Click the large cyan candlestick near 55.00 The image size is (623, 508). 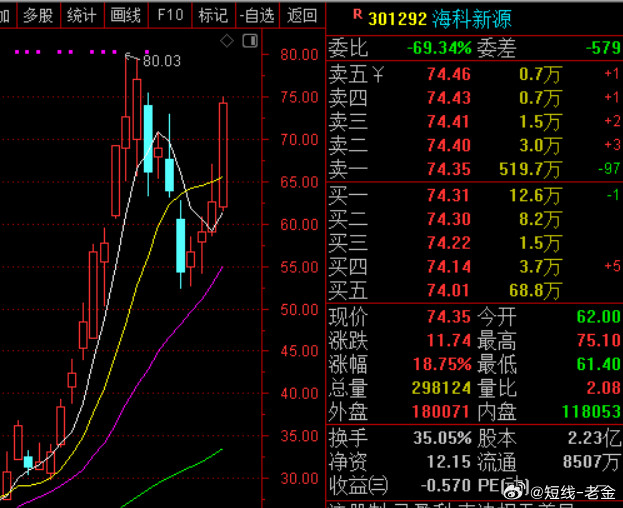[x=180, y=245]
